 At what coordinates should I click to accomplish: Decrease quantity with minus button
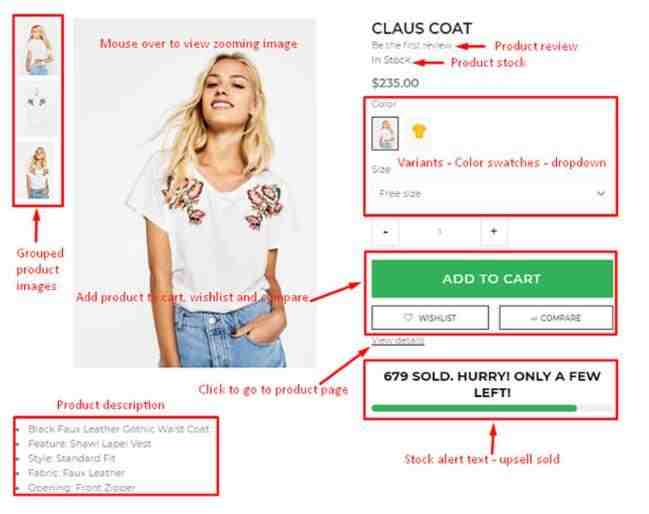386,232
